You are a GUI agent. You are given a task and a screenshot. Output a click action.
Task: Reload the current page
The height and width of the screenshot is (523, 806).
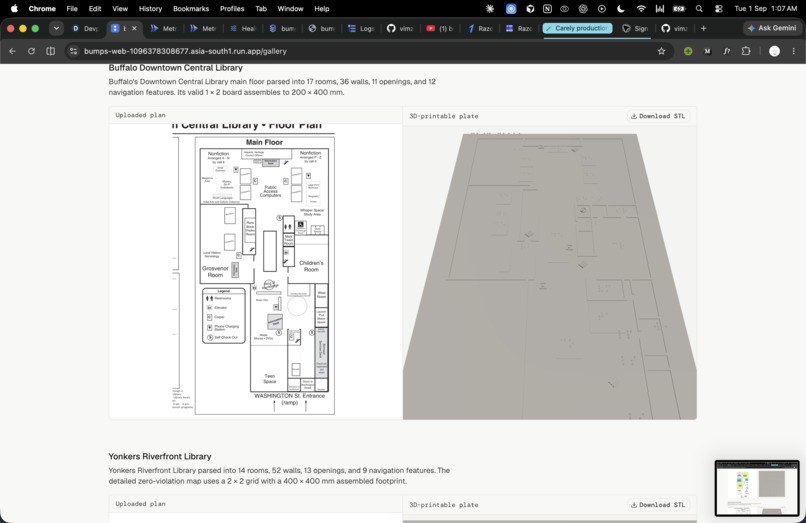[31, 51]
